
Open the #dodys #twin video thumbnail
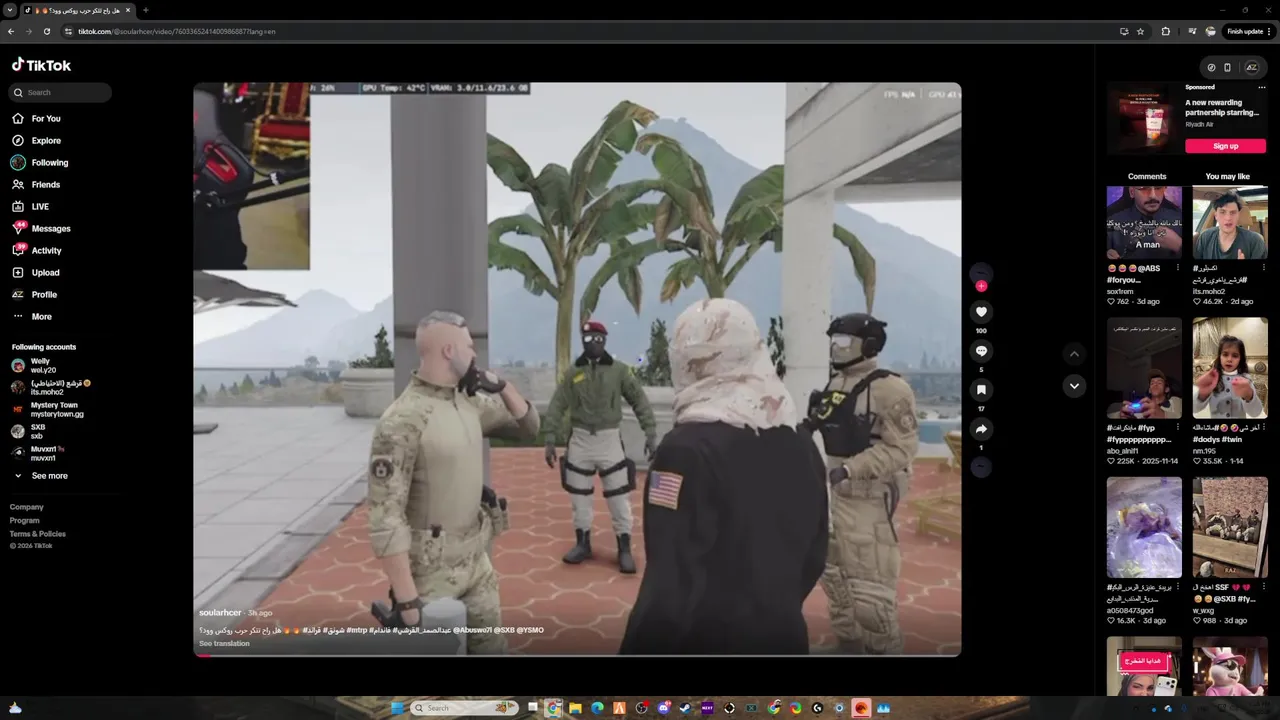click(1230, 368)
